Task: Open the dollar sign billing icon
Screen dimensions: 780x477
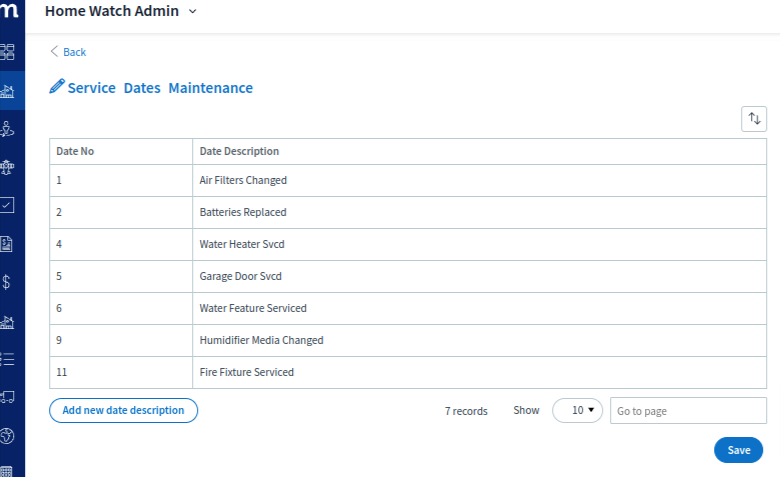Action: [x=6, y=282]
